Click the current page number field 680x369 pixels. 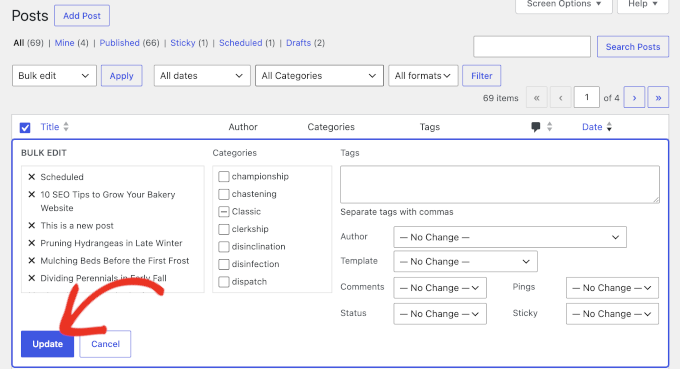(x=587, y=97)
